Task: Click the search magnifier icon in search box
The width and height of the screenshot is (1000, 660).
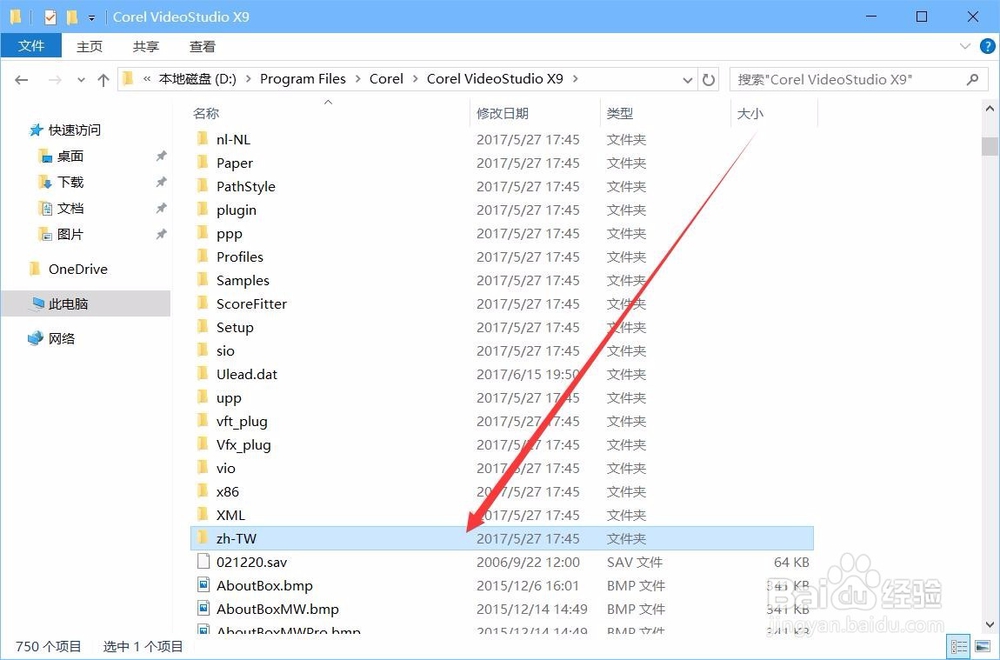Action: [972, 79]
